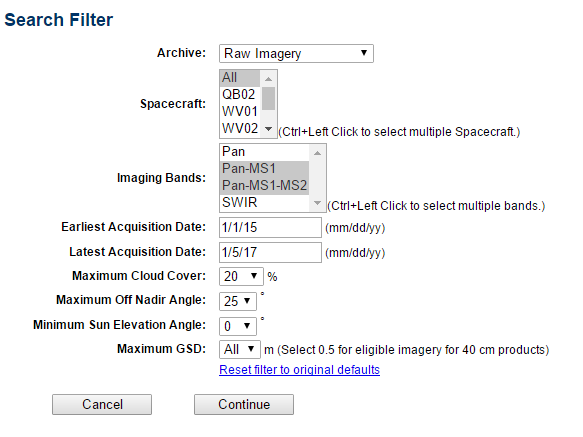
Task: Open the Archive dropdown showing Raw Imagery
Action: point(296,54)
